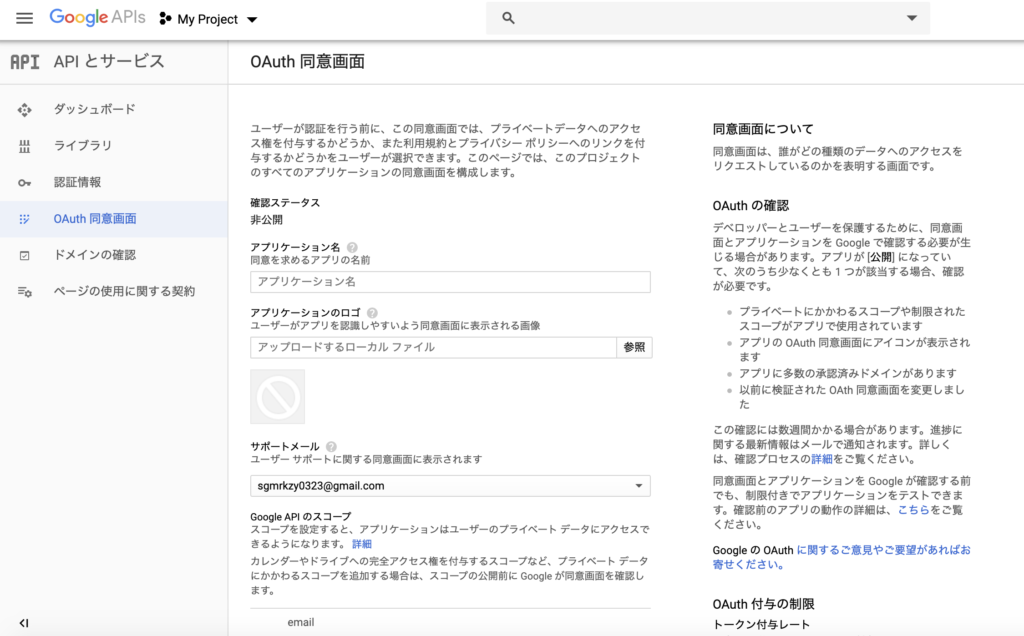
Task: Click the OAuth 付与の制限 heading
Action: (x=763, y=605)
